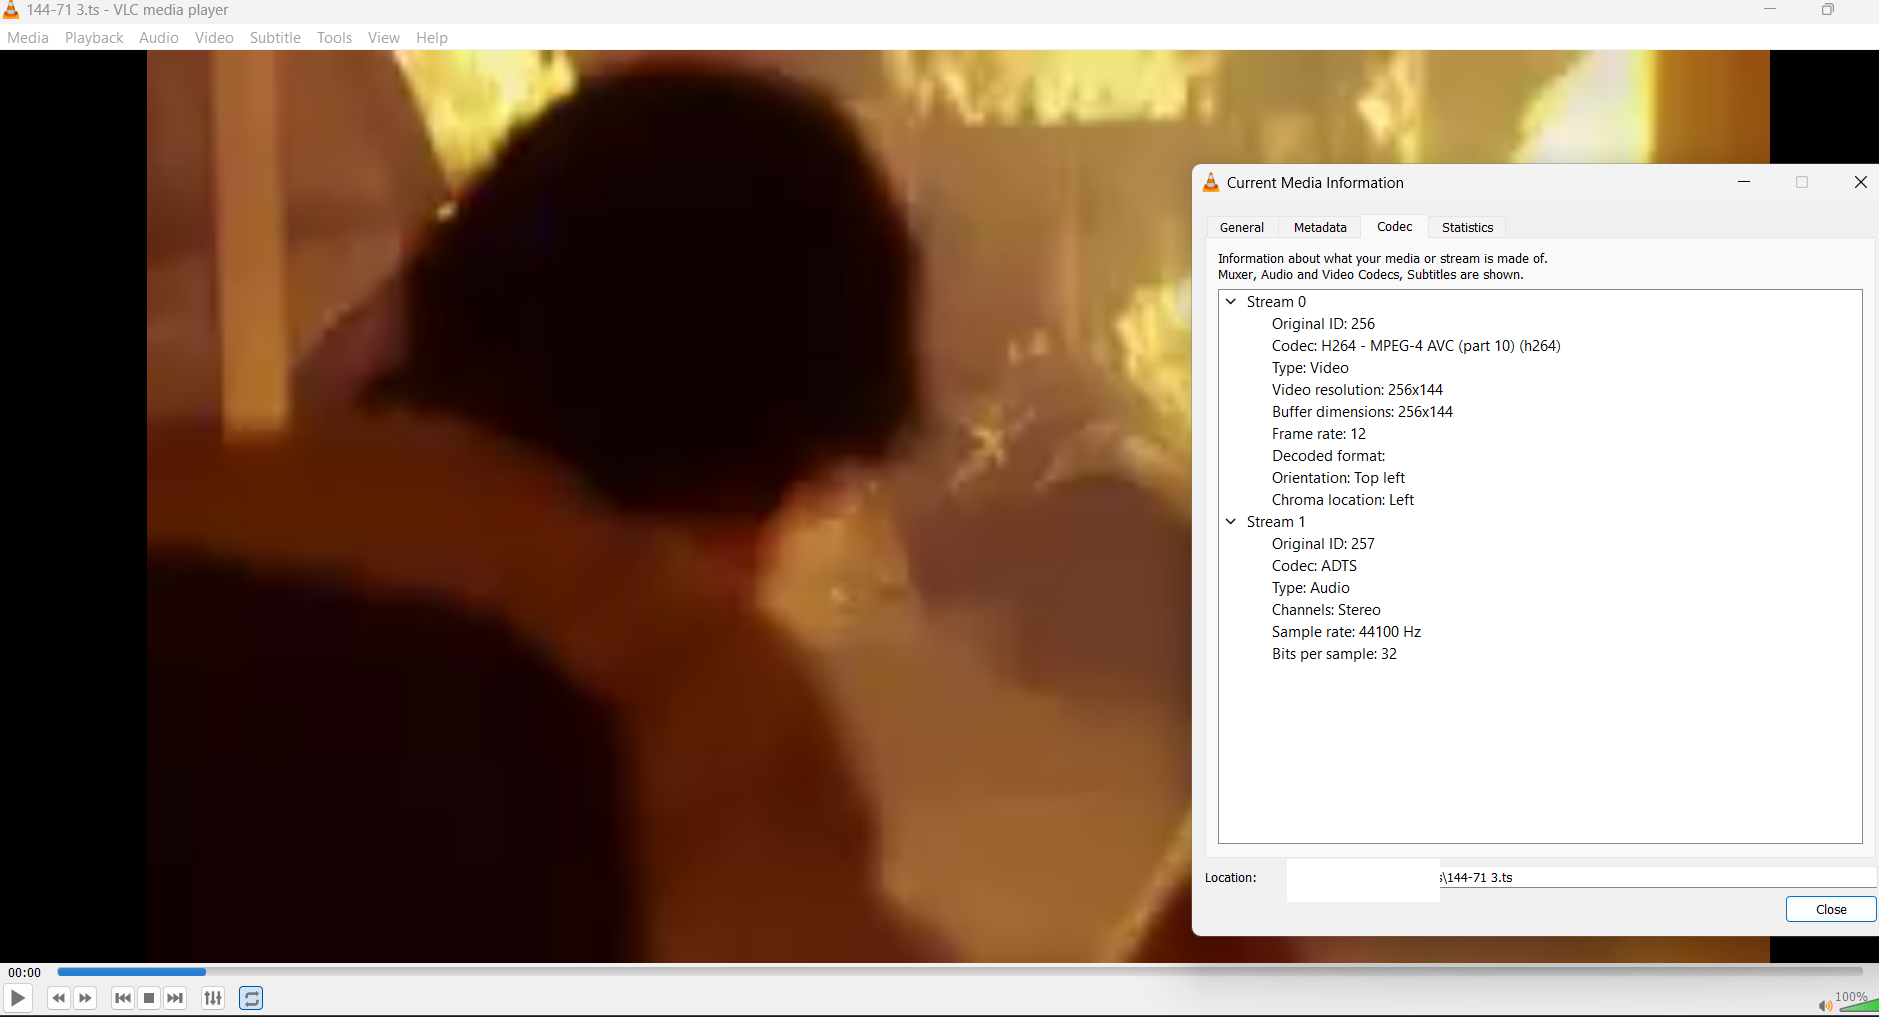The width and height of the screenshot is (1879, 1017).
Task: Select 'Video resolution: 256x144' row
Action: tap(1357, 390)
